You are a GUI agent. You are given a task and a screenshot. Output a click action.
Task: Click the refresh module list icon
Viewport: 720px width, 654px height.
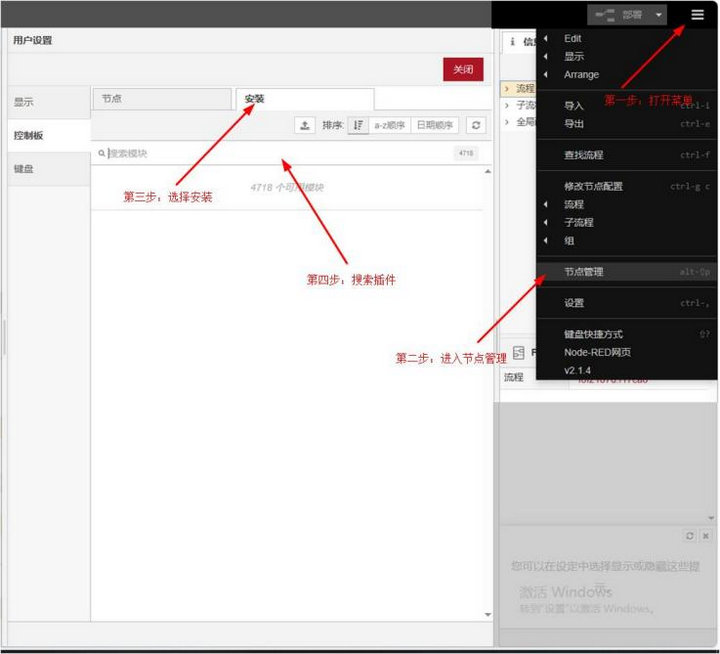pyautogui.click(x=476, y=125)
